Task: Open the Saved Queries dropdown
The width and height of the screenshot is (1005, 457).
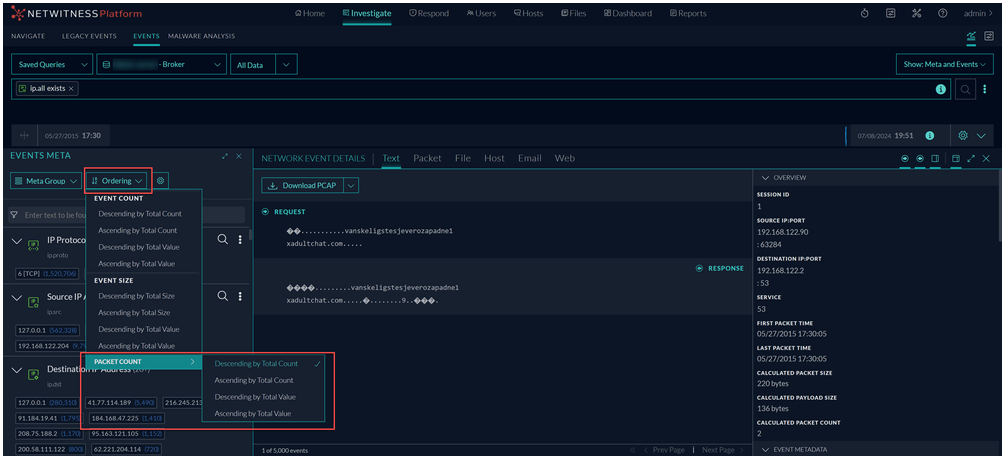Action: 52,65
